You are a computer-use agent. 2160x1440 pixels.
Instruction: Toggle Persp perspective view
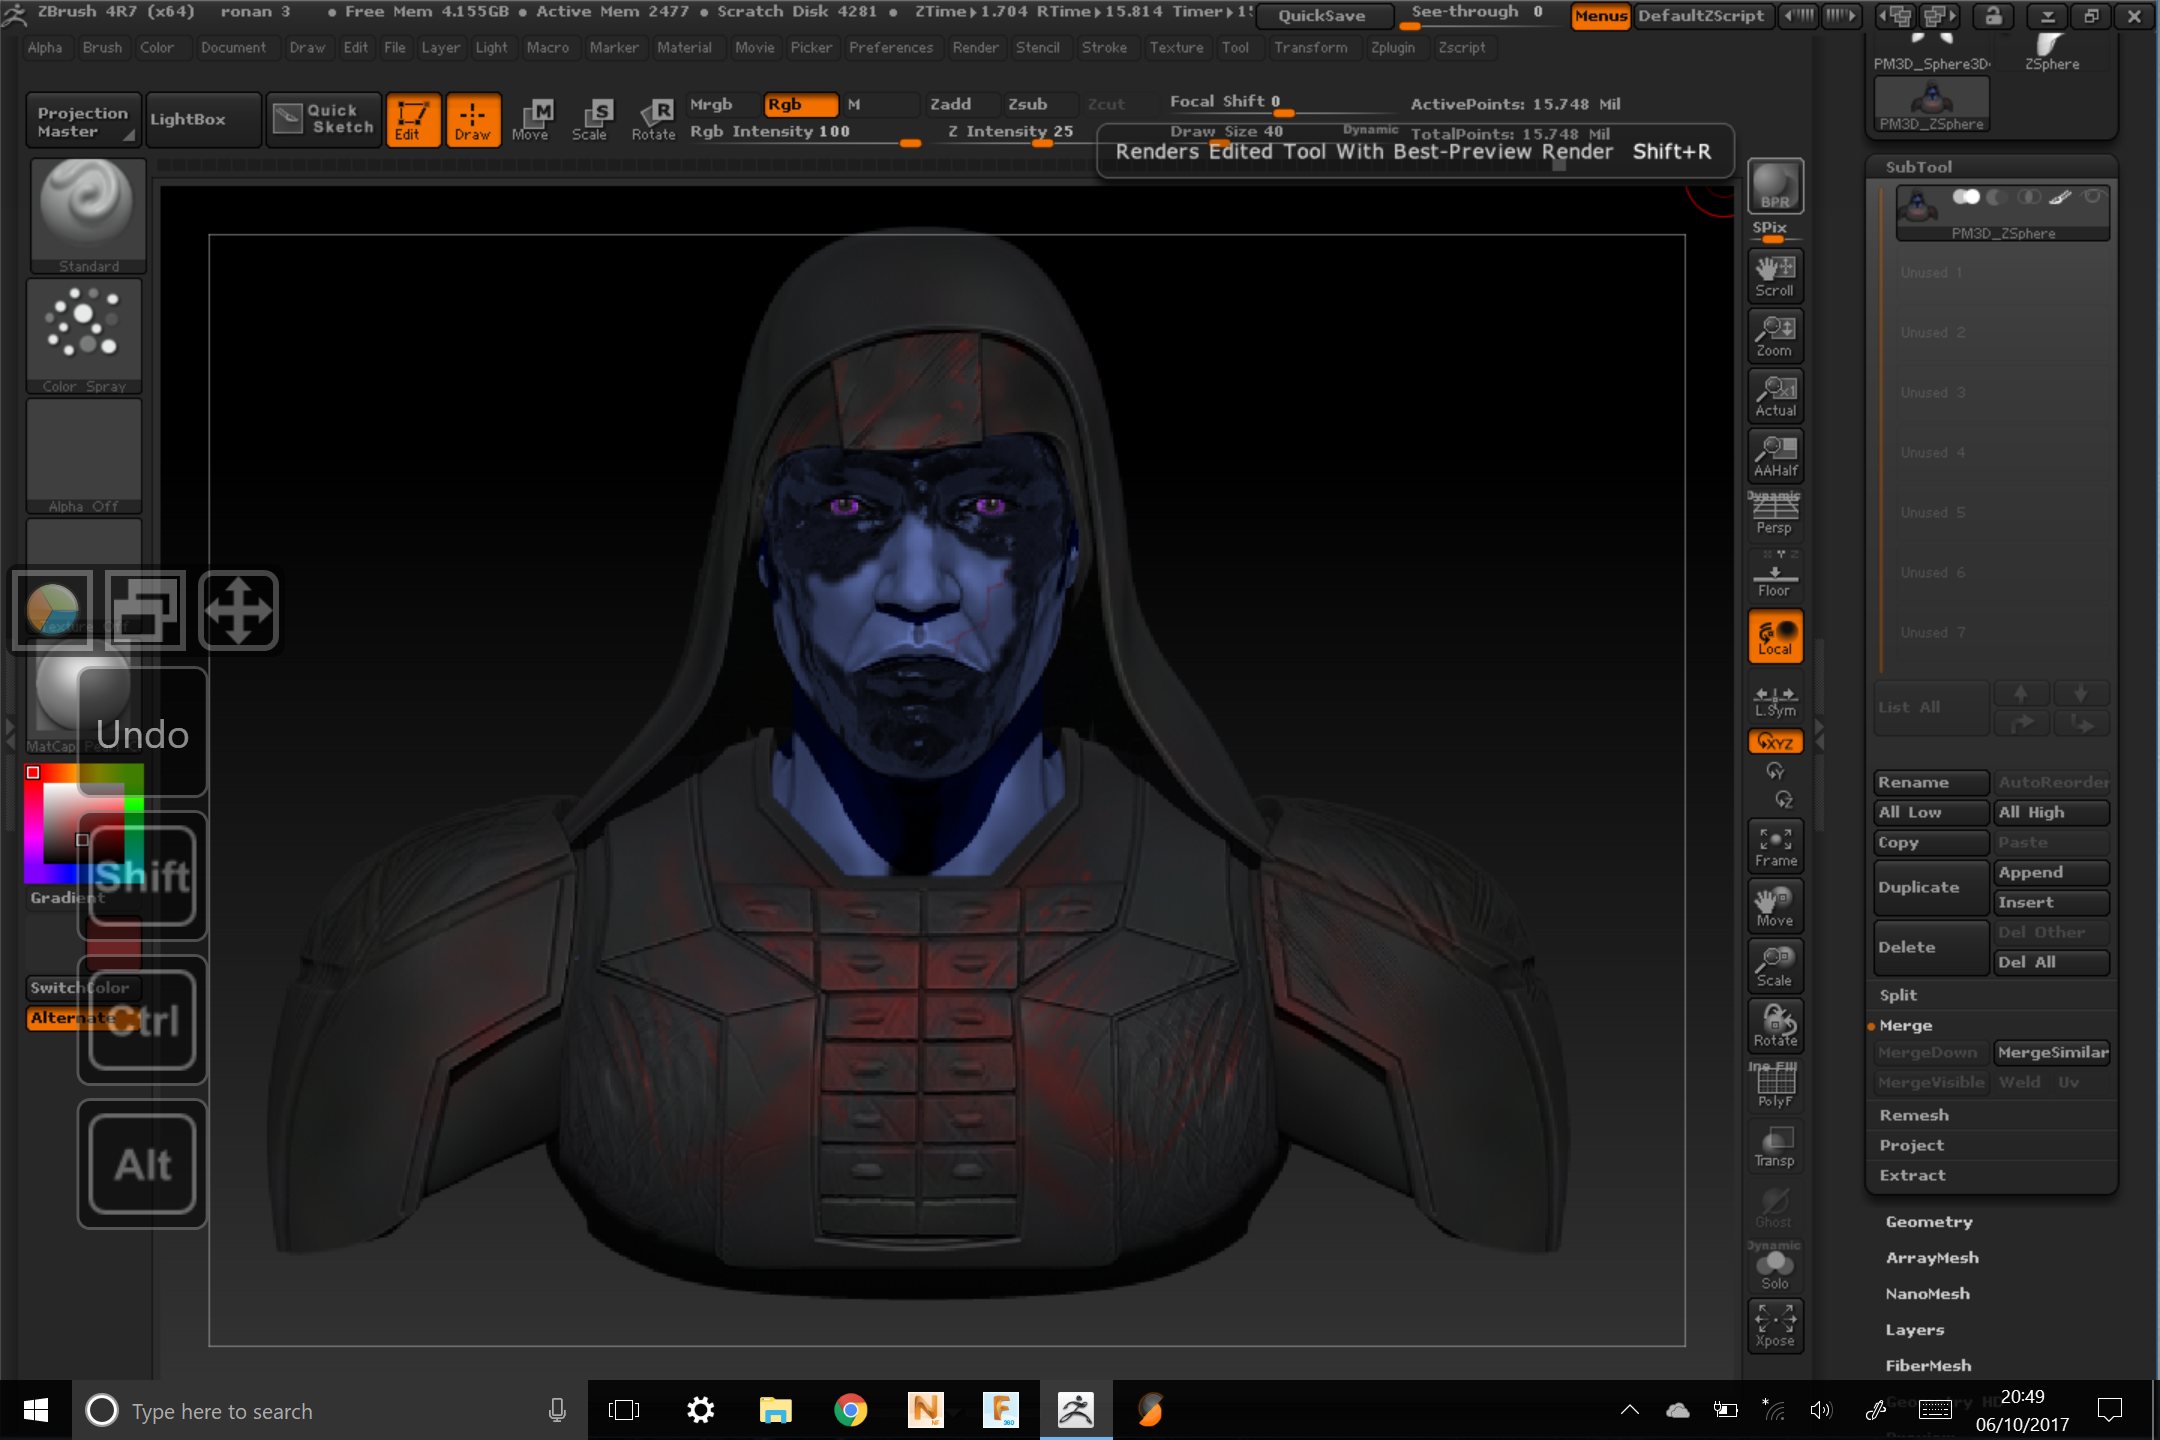1775,514
